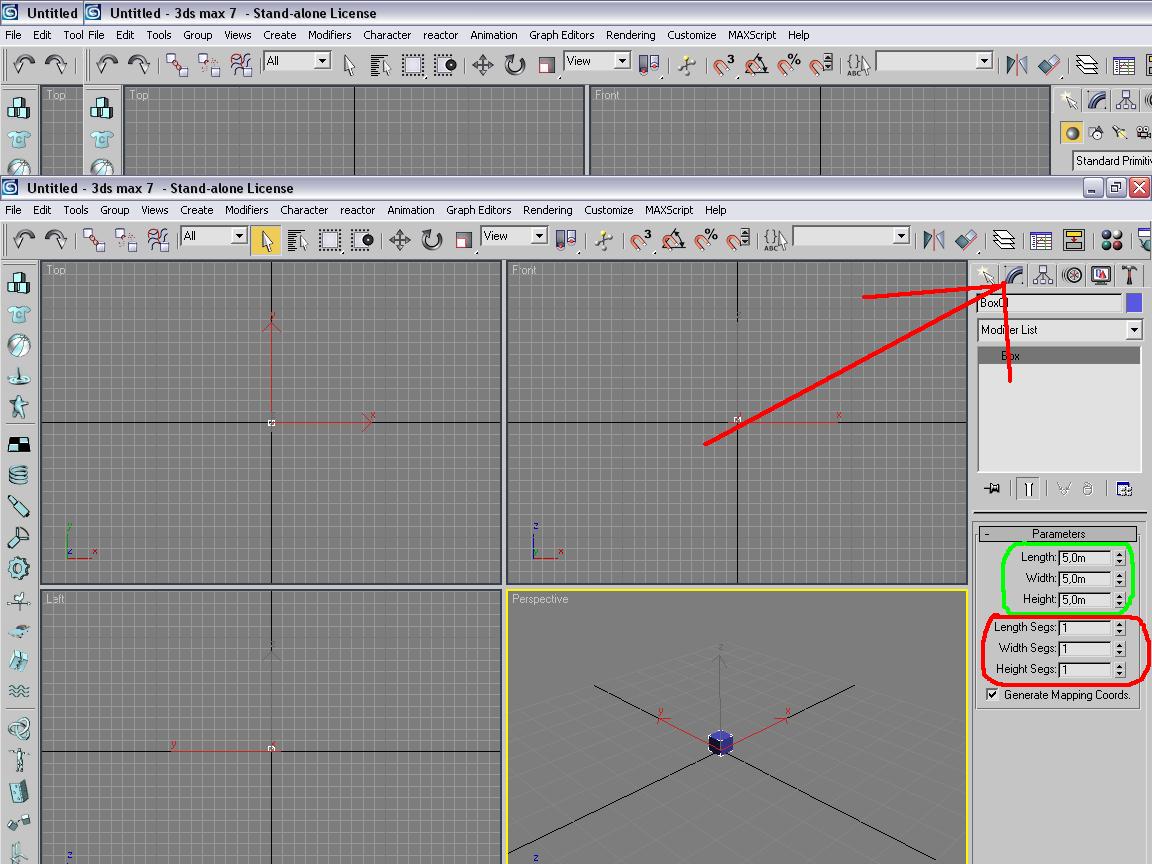Click the Height Segs spinner arrows
The width and height of the screenshot is (1152, 864).
(1120, 669)
